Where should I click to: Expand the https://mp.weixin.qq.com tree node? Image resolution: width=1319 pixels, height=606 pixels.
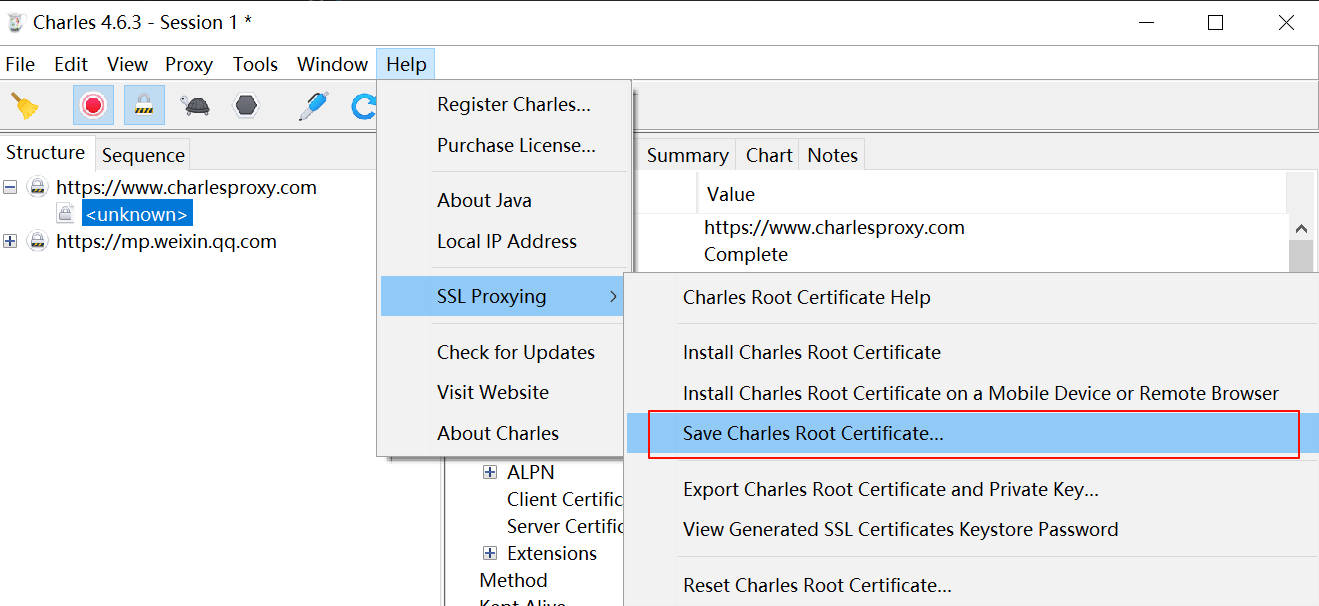point(10,241)
